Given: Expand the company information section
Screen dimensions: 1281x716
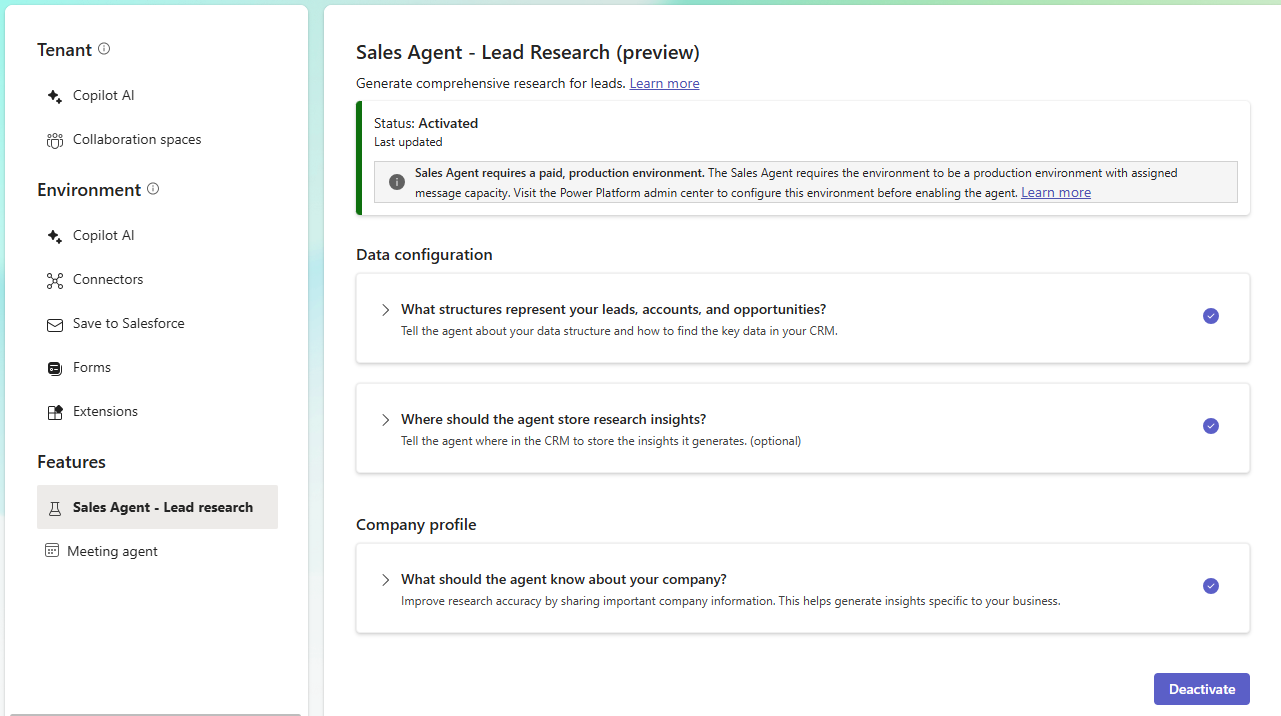Looking at the screenshot, I should pyautogui.click(x=386, y=580).
